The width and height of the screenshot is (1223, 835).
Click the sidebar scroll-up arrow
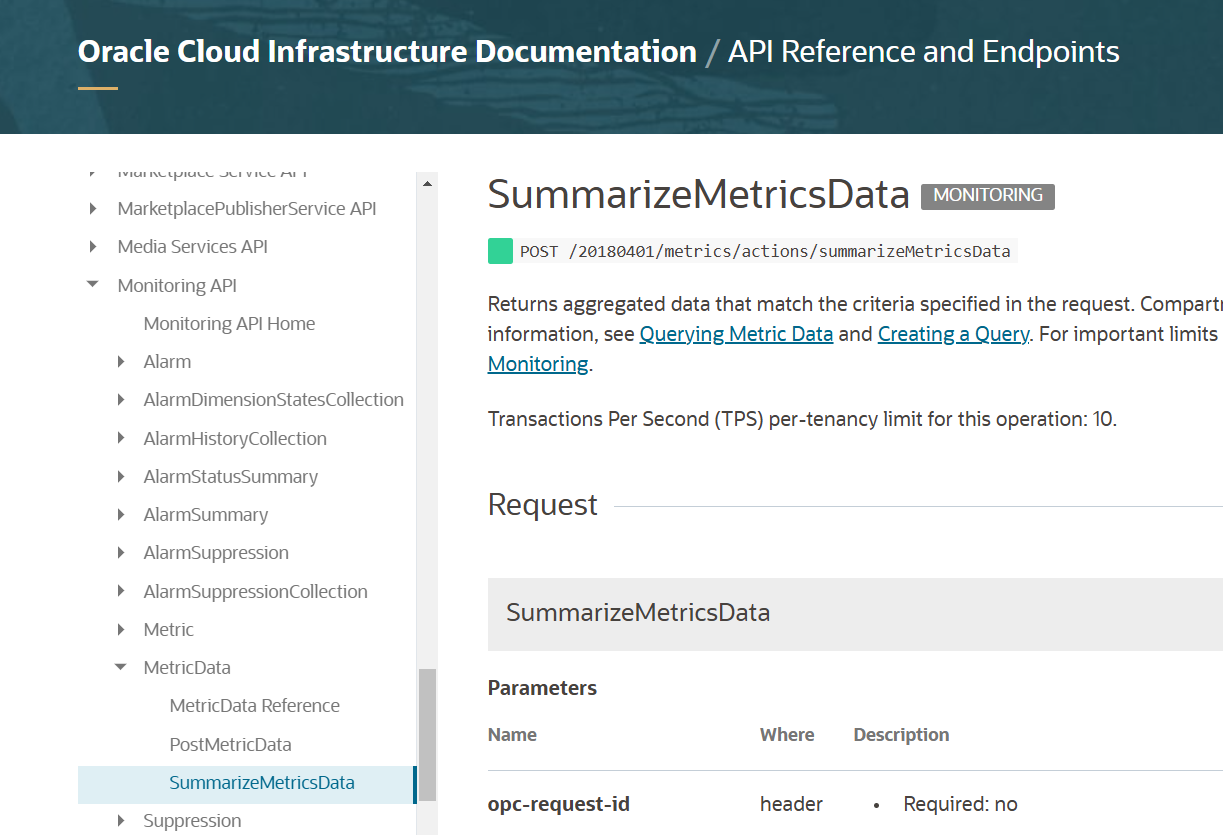point(428,184)
